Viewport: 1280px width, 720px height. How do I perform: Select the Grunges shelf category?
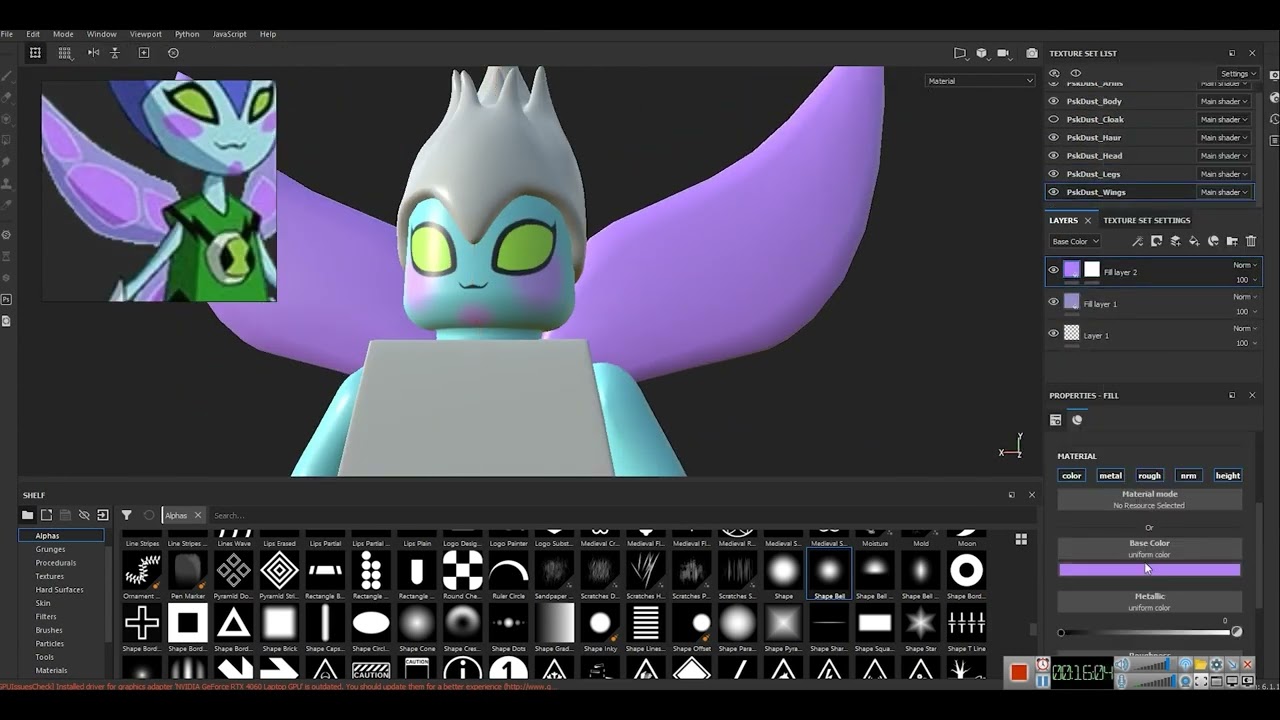51,549
